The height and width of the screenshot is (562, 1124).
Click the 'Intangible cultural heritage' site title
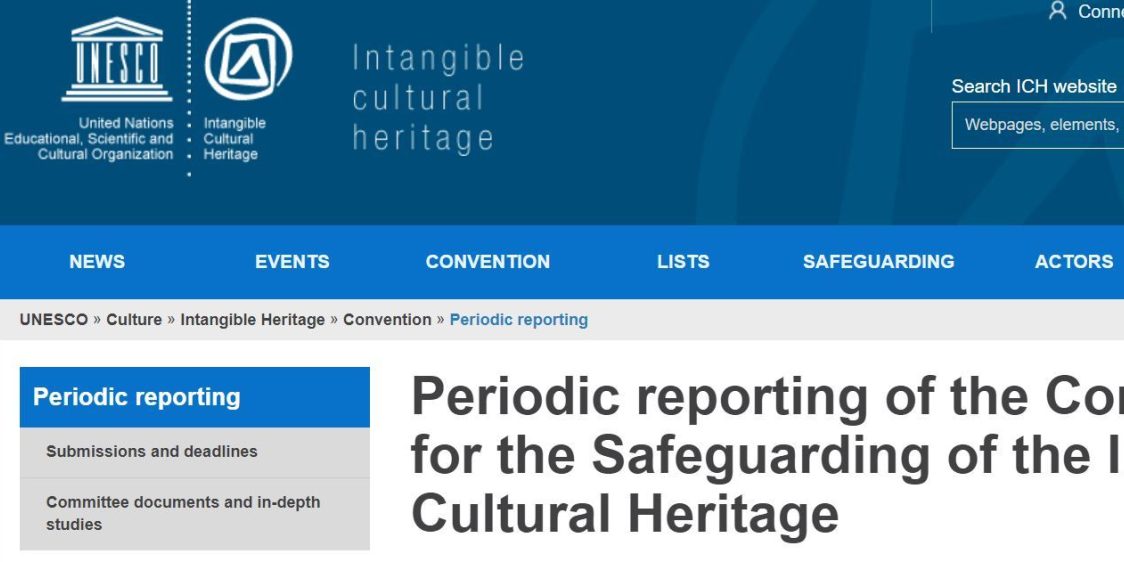437,98
